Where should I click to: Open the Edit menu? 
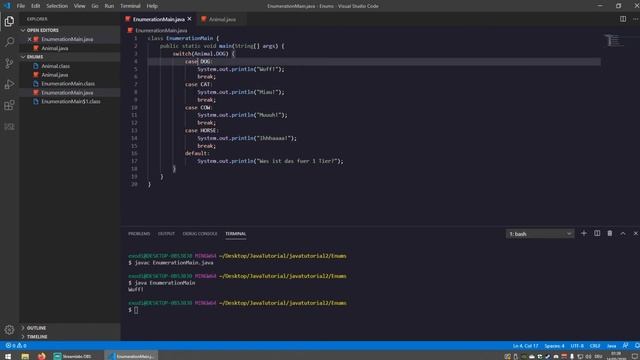(x=36, y=6)
